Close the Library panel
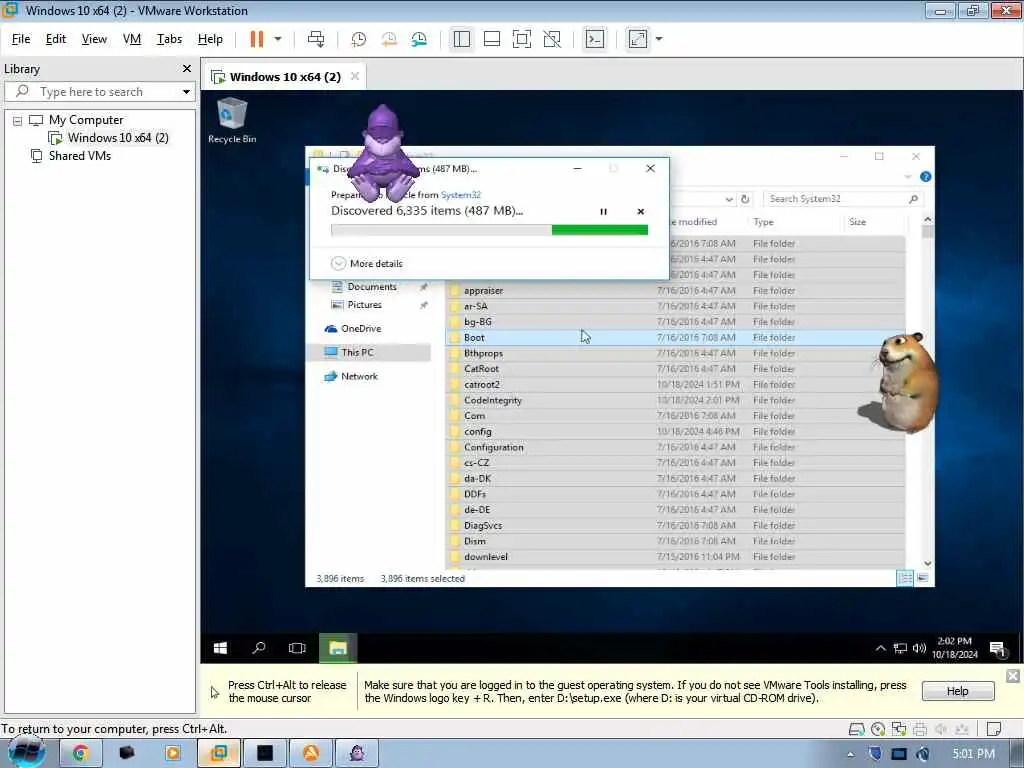The width and height of the screenshot is (1024, 768). pyautogui.click(x=187, y=69)
